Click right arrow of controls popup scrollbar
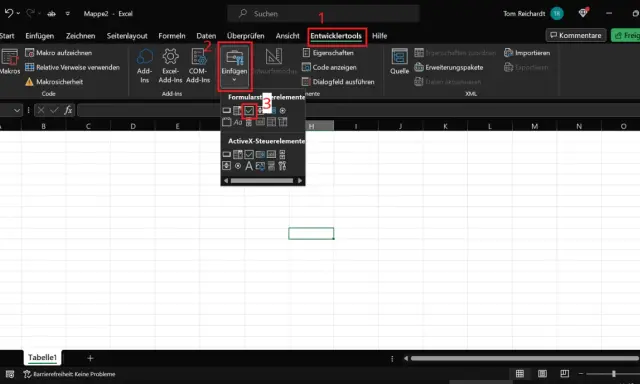 (300, 180)
